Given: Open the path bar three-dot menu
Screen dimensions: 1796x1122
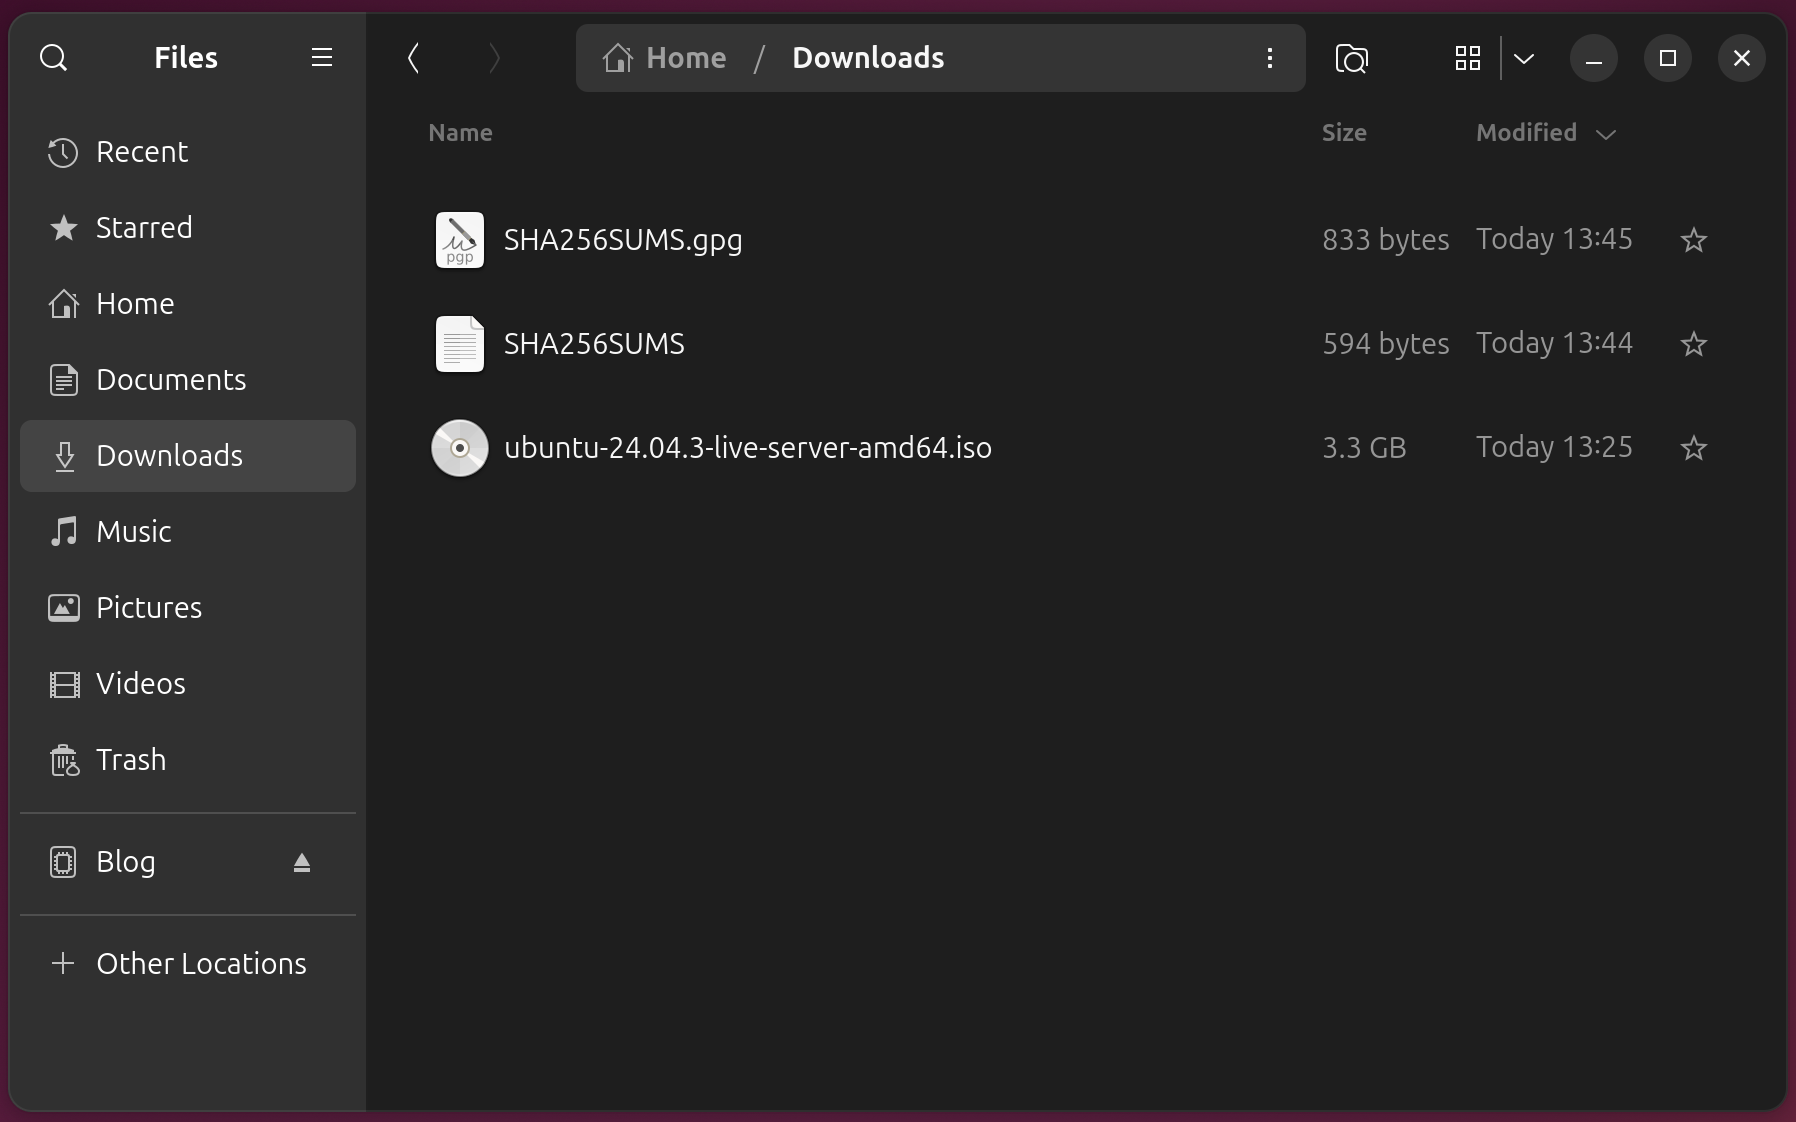Looking at the screenshot, I should [1269, 58].
